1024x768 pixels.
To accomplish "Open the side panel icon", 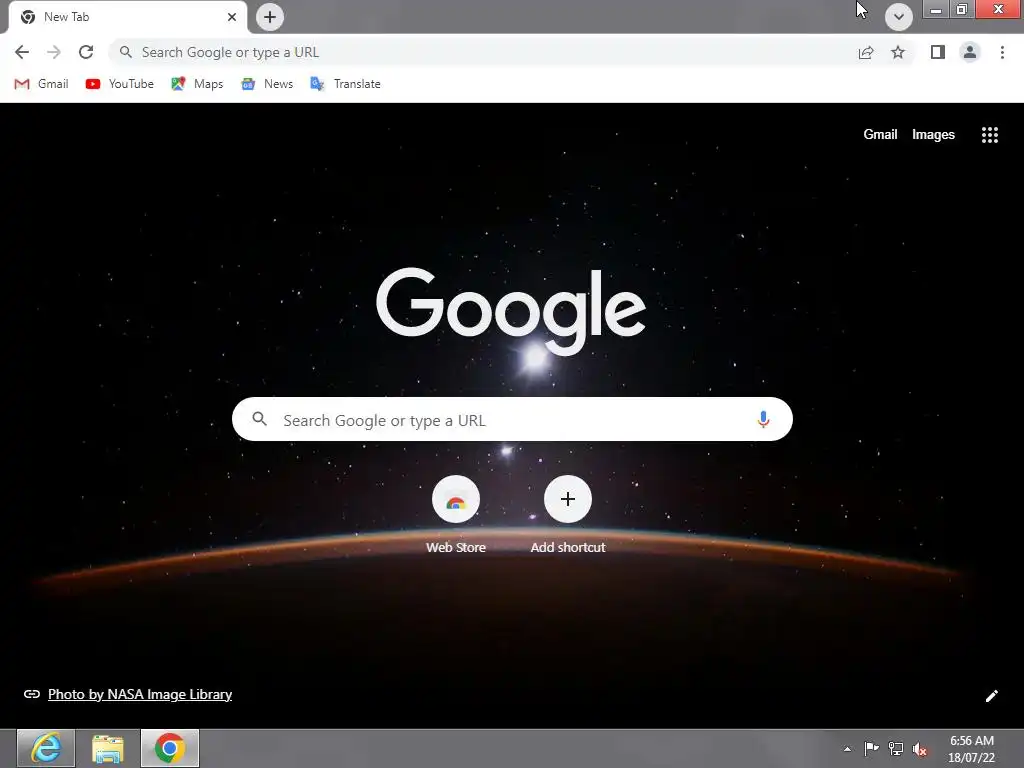I will (938, 52).
